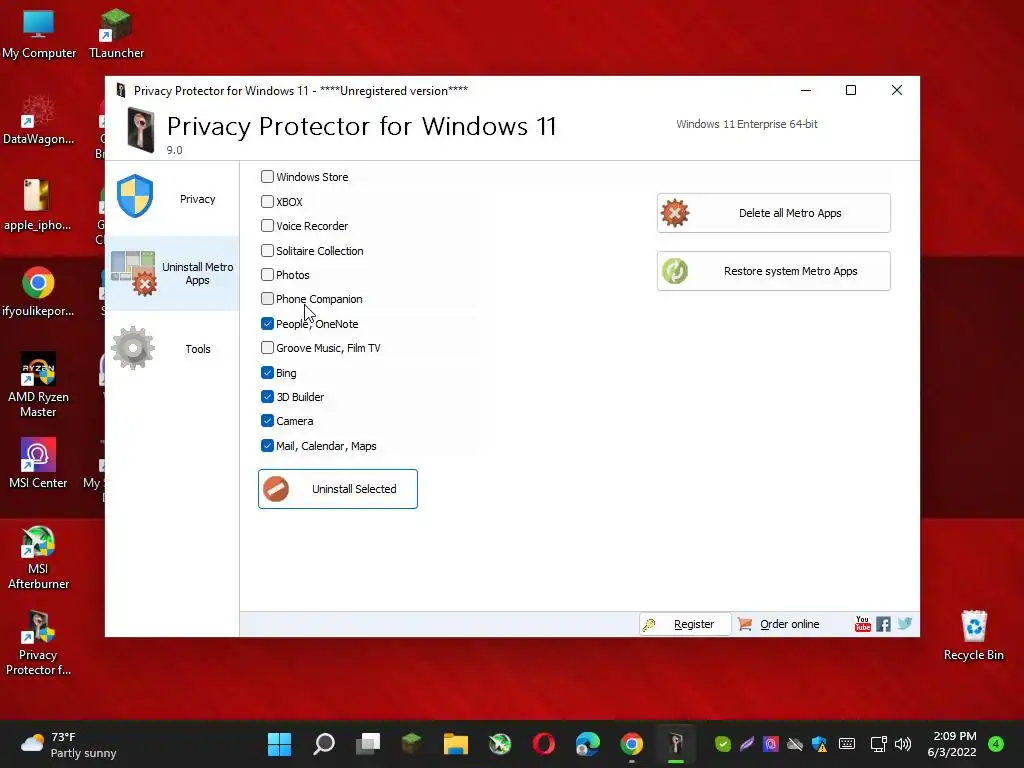Uncheck the Camera checkbox

click(267, 421)
